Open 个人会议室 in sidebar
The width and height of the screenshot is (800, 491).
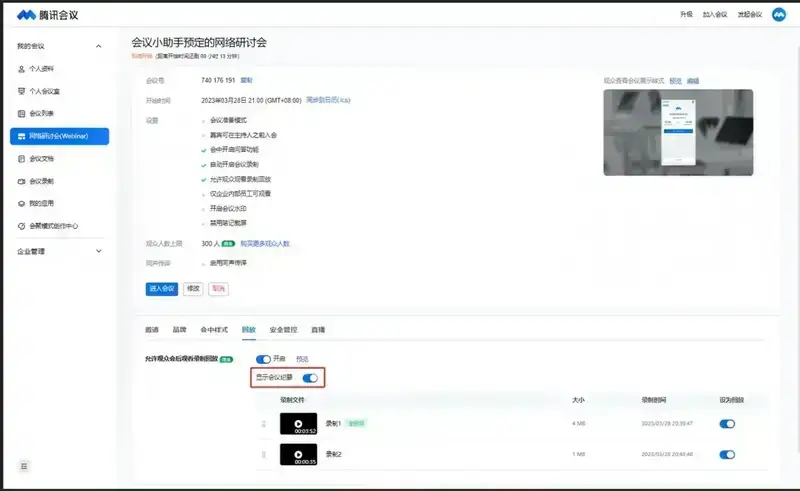[44, 91]
